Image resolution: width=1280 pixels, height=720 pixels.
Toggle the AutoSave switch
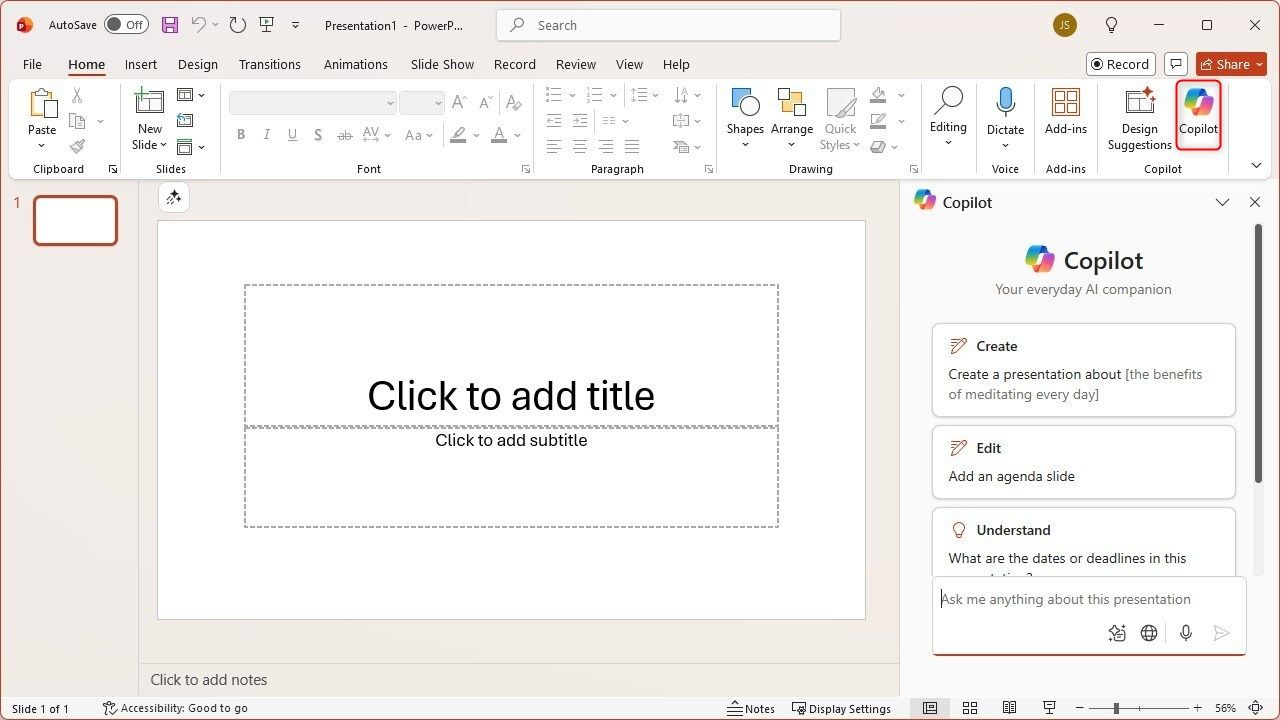pos(126,25)
